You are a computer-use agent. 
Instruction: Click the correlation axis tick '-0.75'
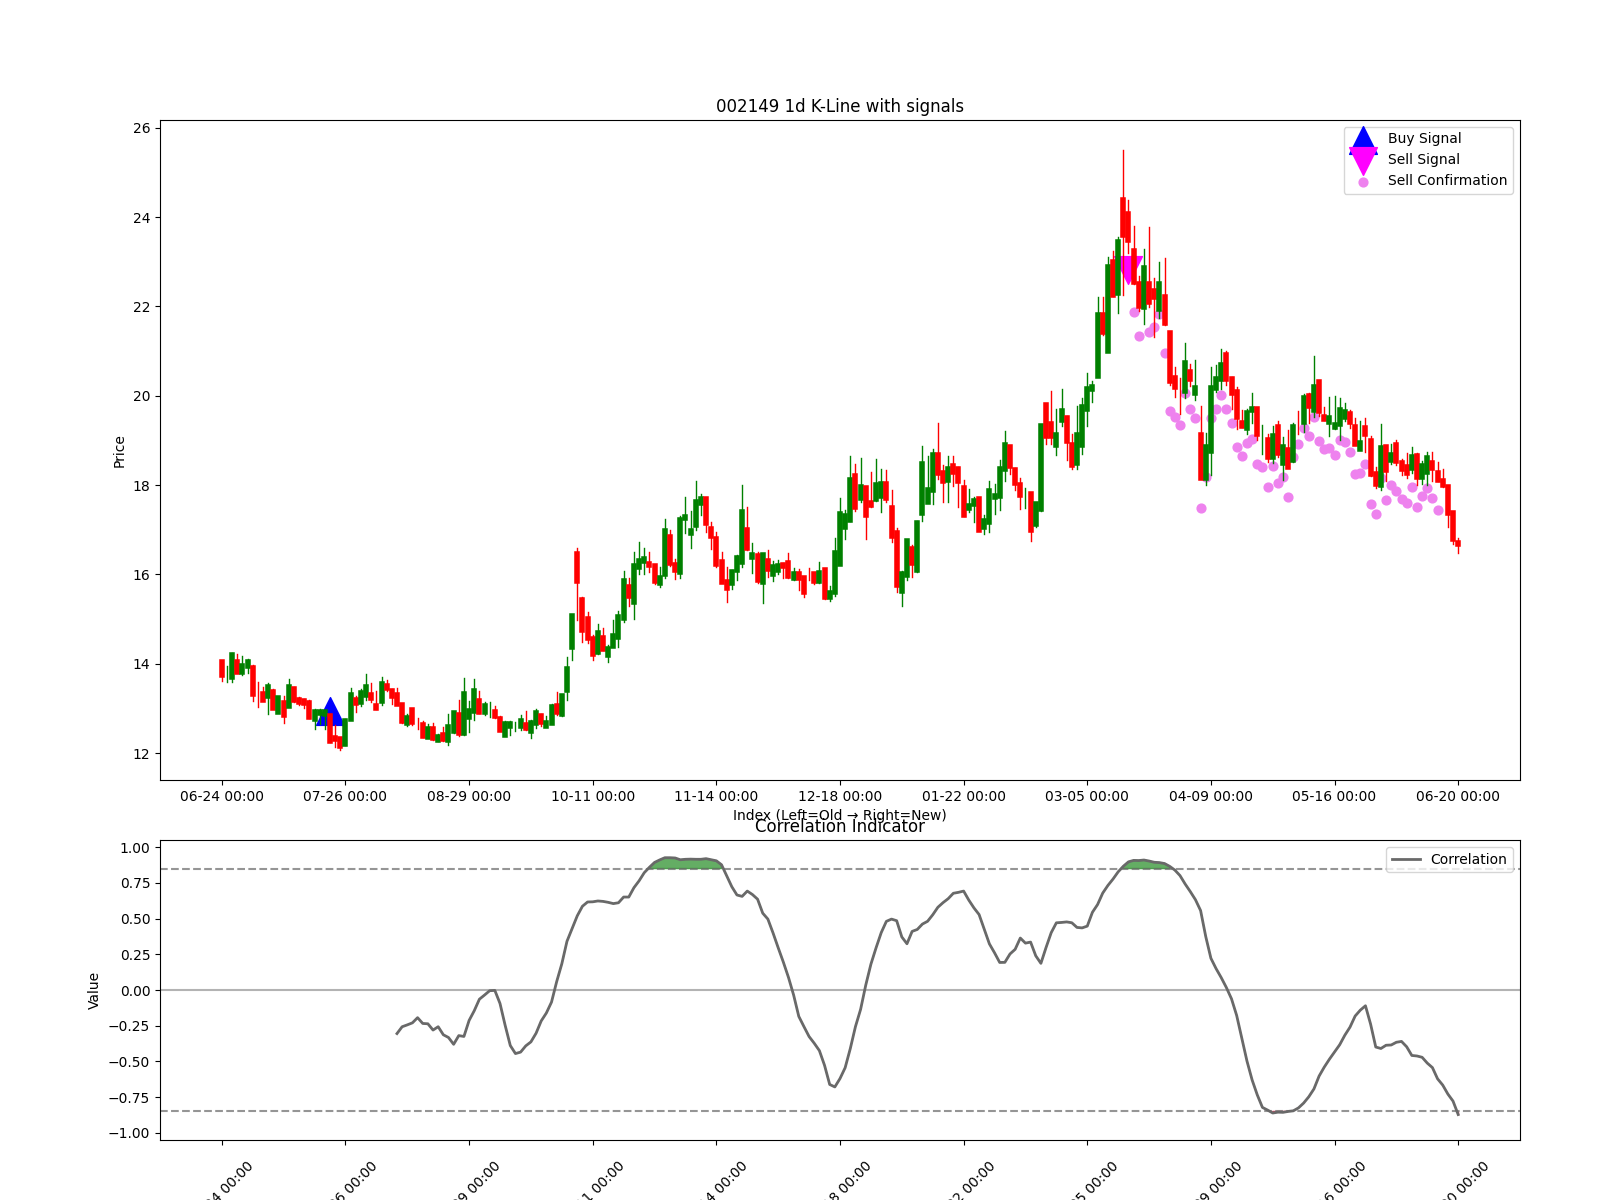point(130,1098)
